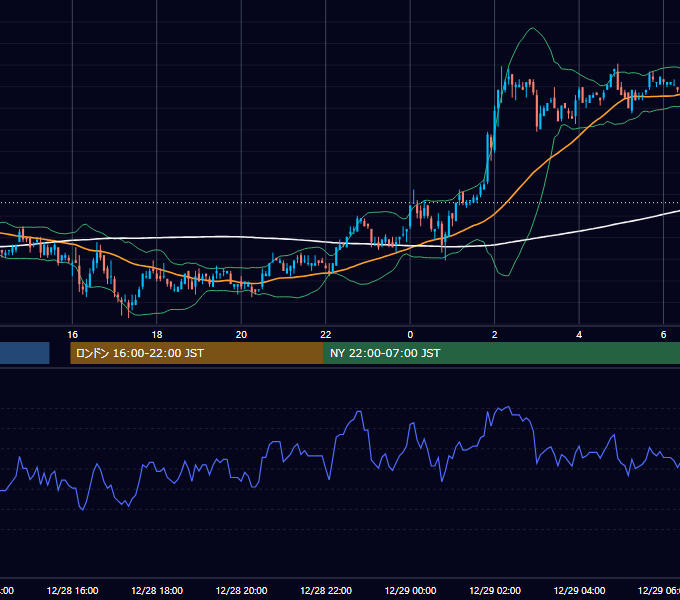This screenshot has width=680, height=600.
Task: Click the 0 hour label on chart axis
Action: click(x=410, y=335)
